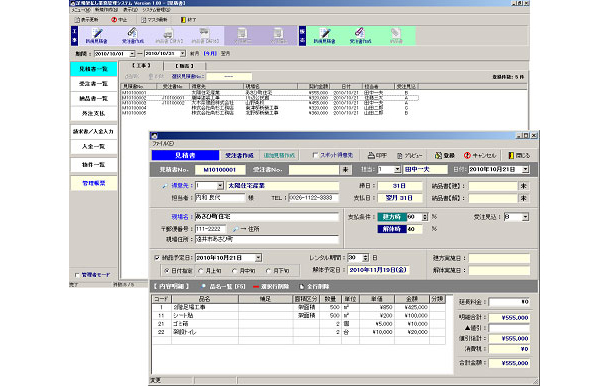Open the ファイル menu in estimate window
The width and height of the screenshot is (610, 386).
163,144
